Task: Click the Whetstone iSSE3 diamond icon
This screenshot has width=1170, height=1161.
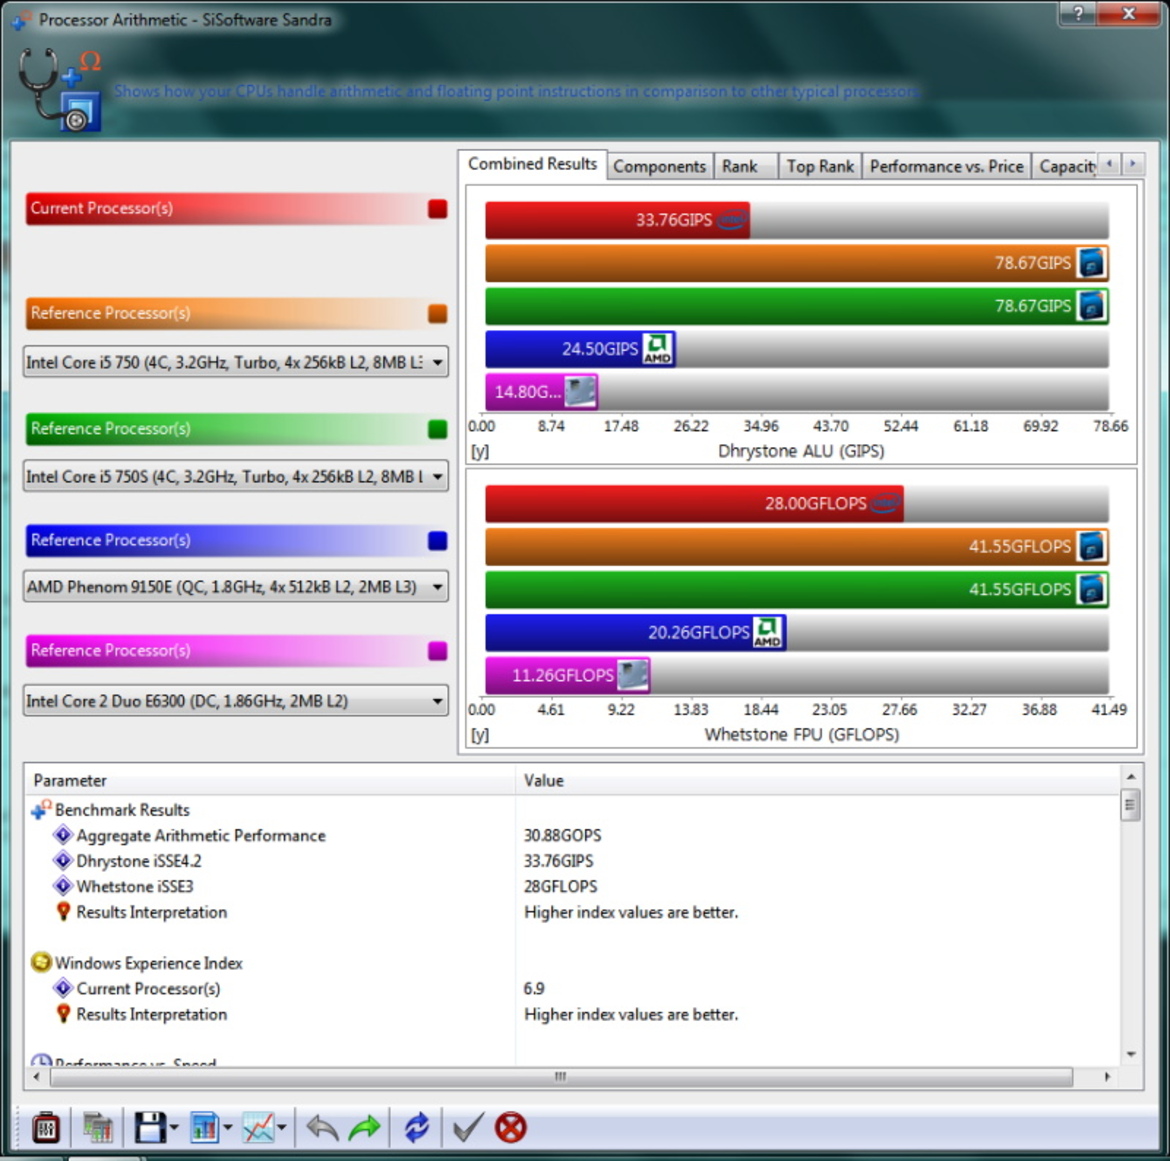Action: pyautogui.click(x=63, y=886)
